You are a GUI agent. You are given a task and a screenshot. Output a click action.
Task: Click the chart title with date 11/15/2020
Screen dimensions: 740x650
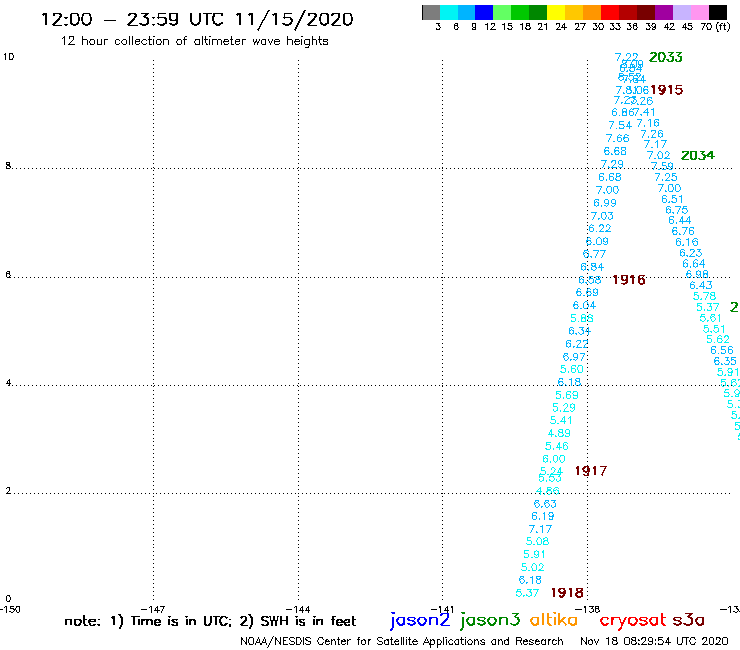tap(197, 19)
